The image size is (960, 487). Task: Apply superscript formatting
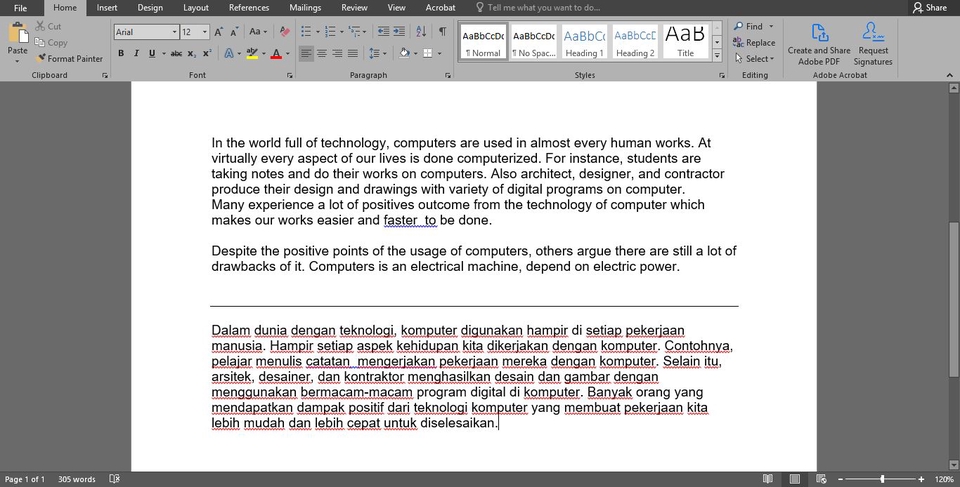click(207, 53)
